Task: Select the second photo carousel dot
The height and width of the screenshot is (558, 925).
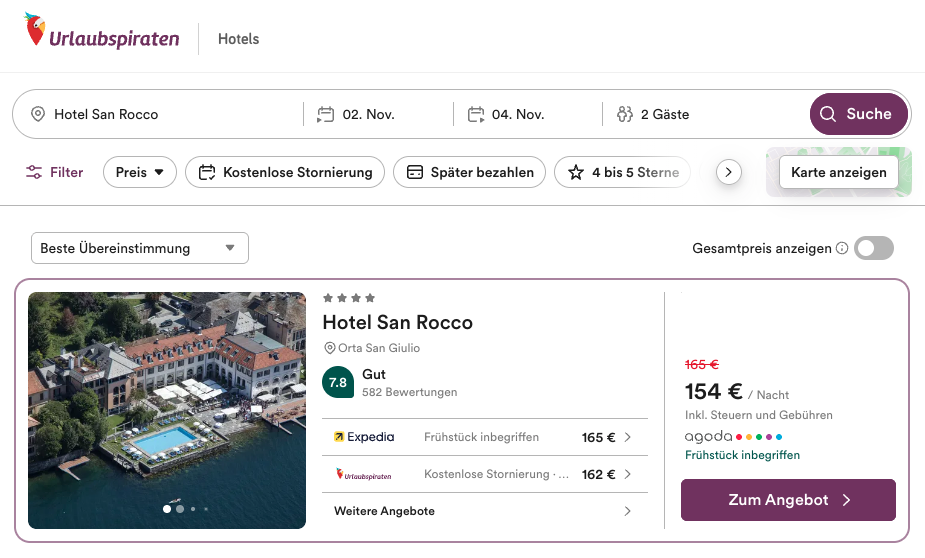Action: pyautogui.click(x=180, y=509)
